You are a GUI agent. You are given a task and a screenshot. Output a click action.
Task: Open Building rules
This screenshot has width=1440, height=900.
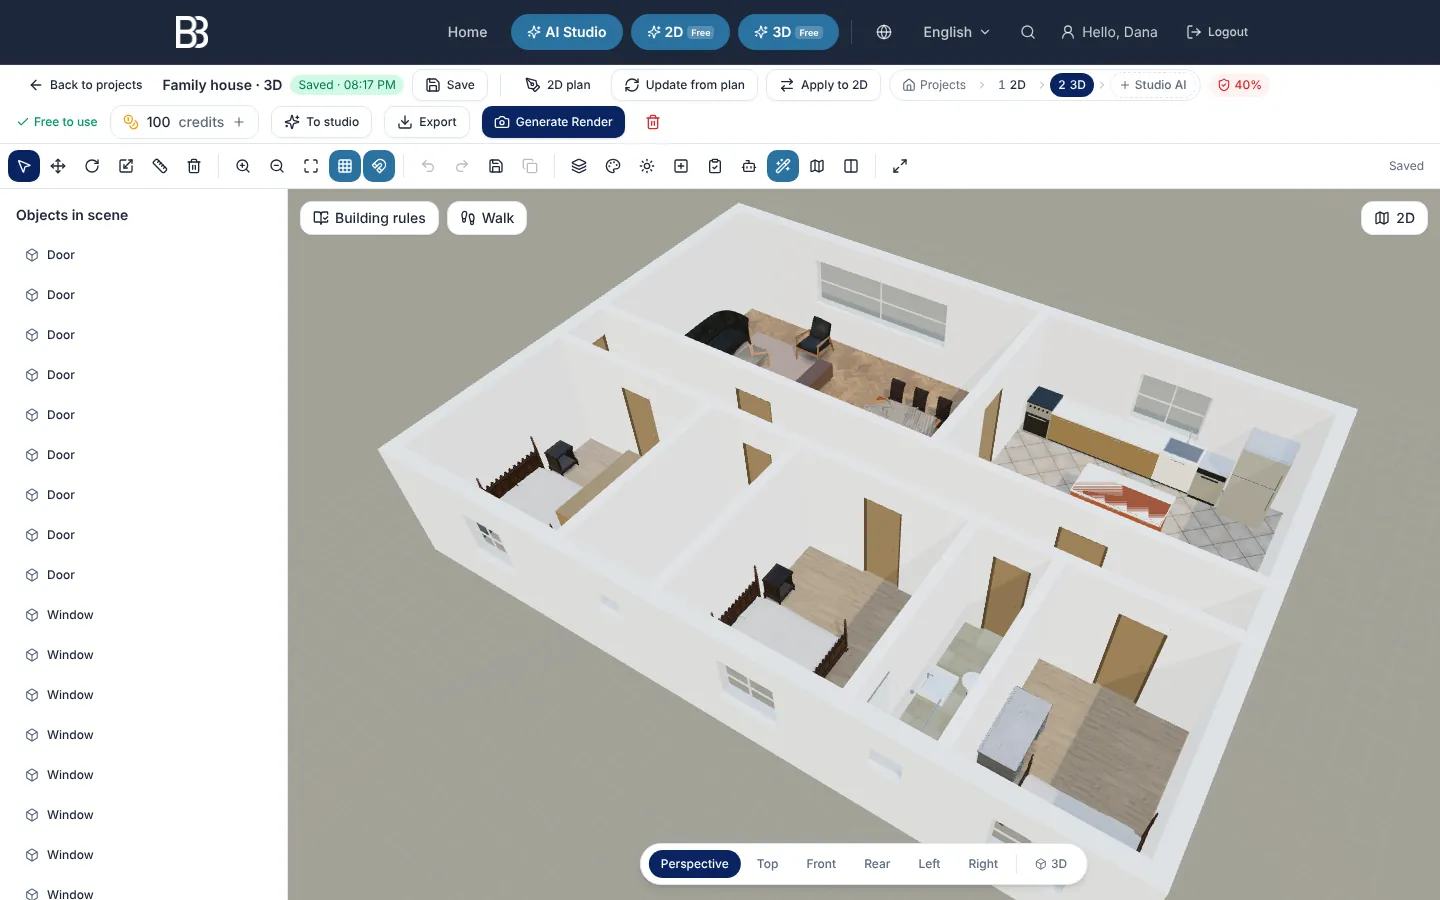coord(369,218)
